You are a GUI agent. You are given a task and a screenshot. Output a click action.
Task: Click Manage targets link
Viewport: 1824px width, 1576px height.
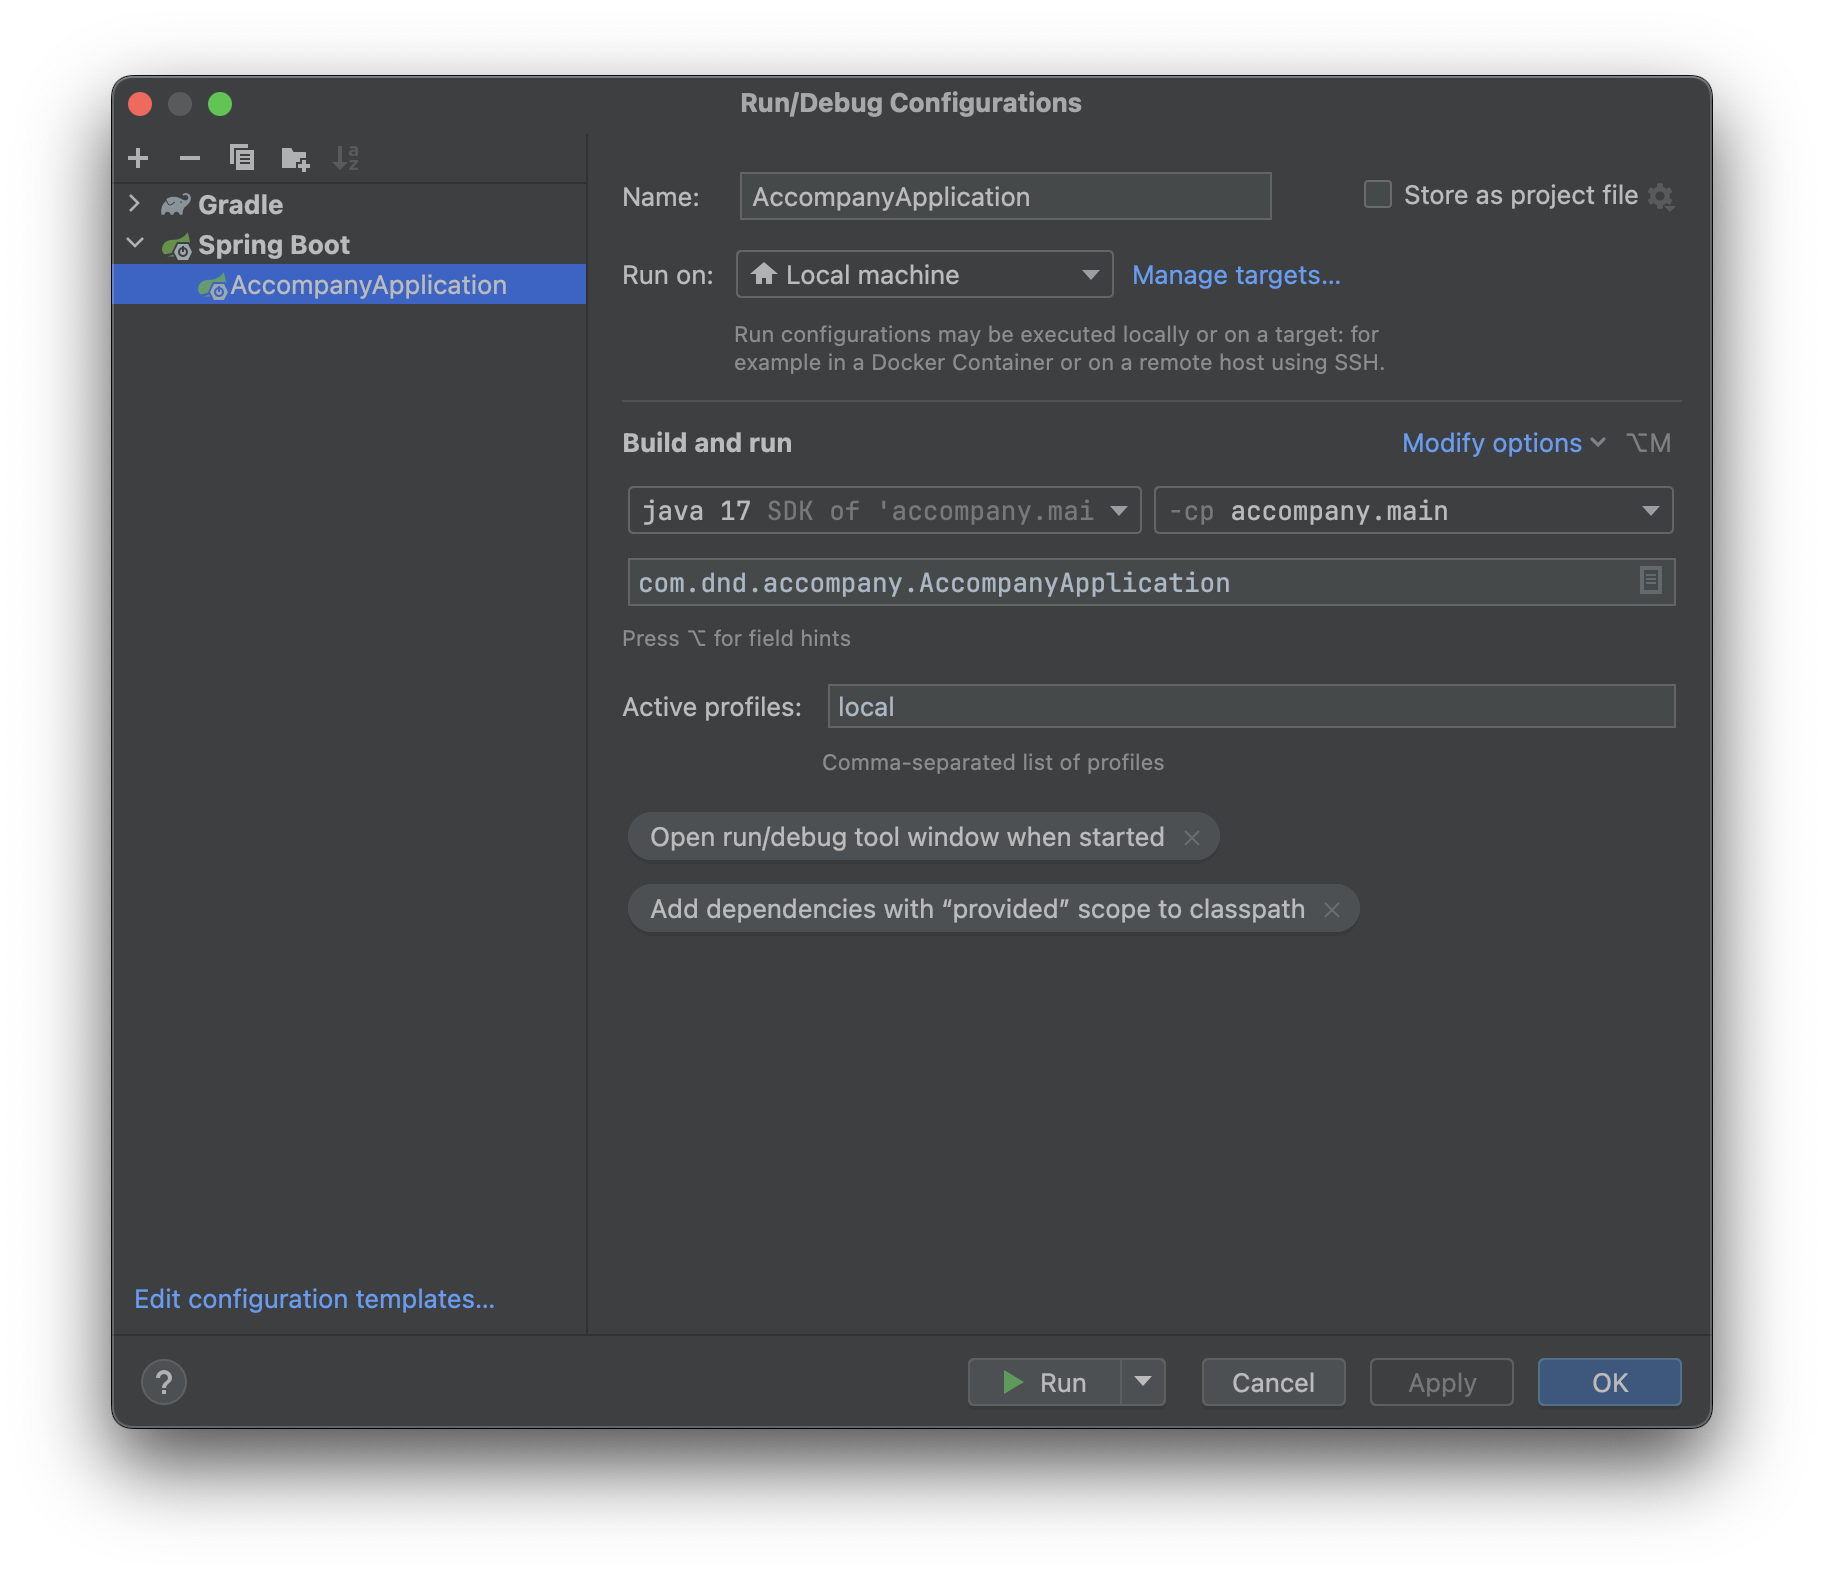point(1236,275)
